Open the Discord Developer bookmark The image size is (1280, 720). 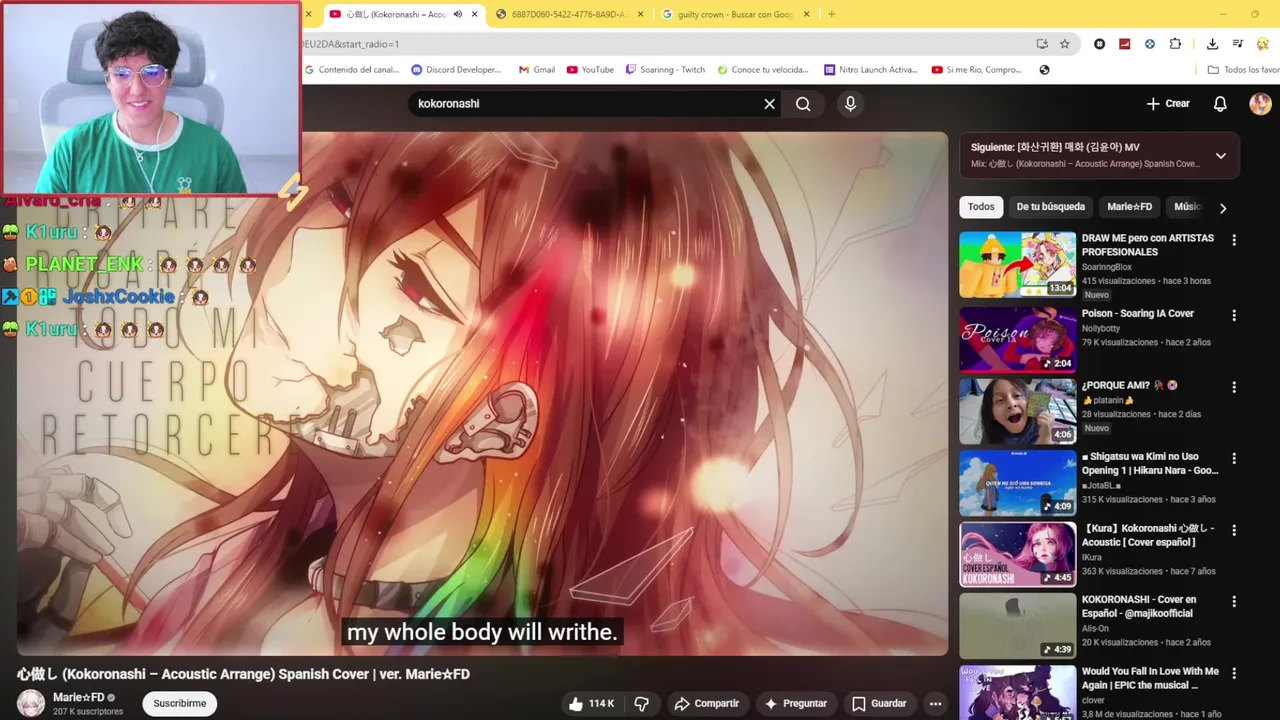pos(456,70)
